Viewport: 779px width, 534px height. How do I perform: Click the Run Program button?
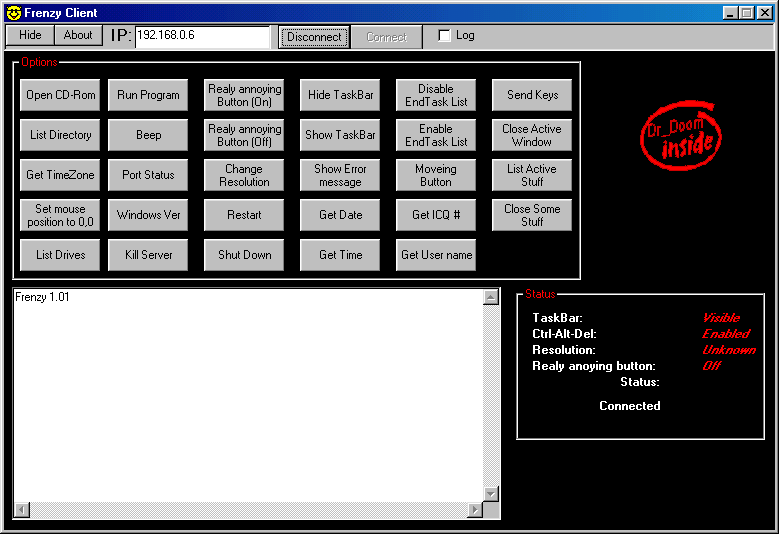(x=148, y=95)
